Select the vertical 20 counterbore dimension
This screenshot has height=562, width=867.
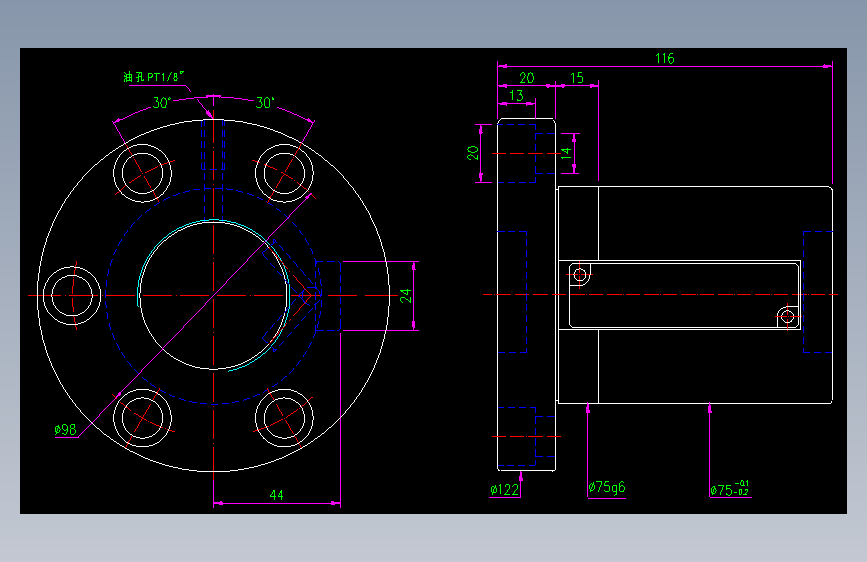(473, 153)
